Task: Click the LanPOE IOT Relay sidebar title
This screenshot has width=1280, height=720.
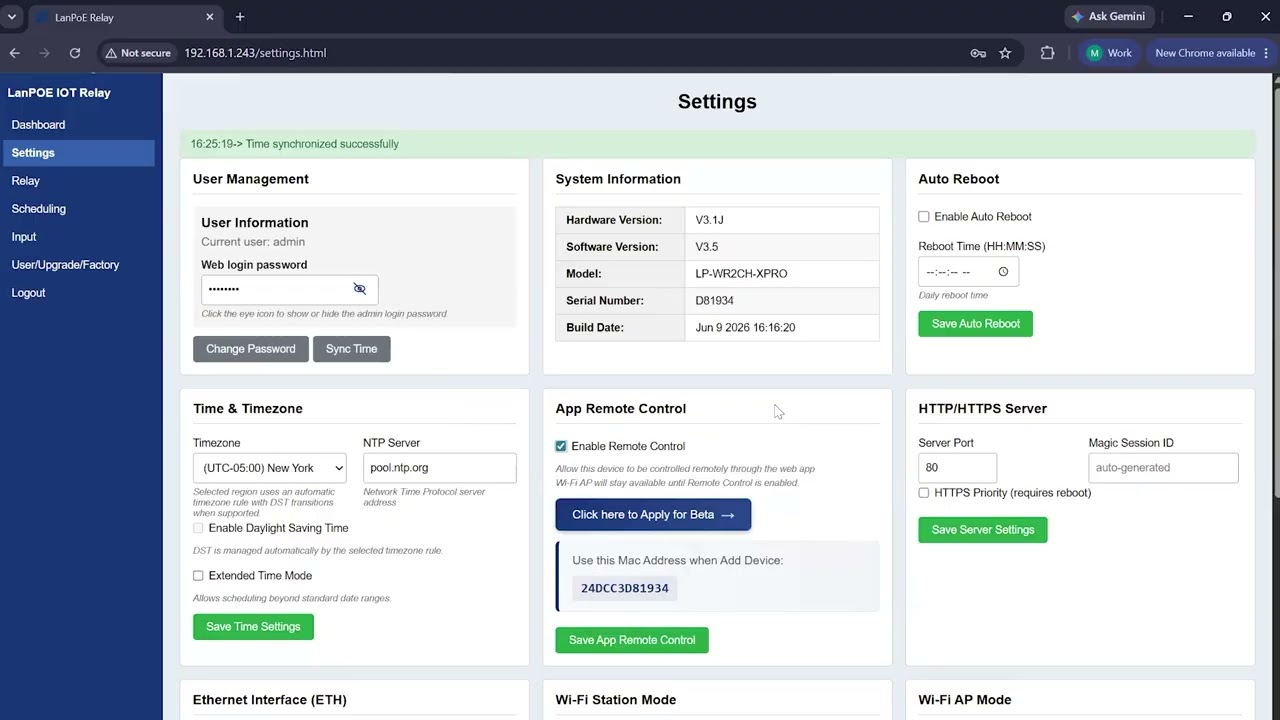Action: tap(59, 93)
